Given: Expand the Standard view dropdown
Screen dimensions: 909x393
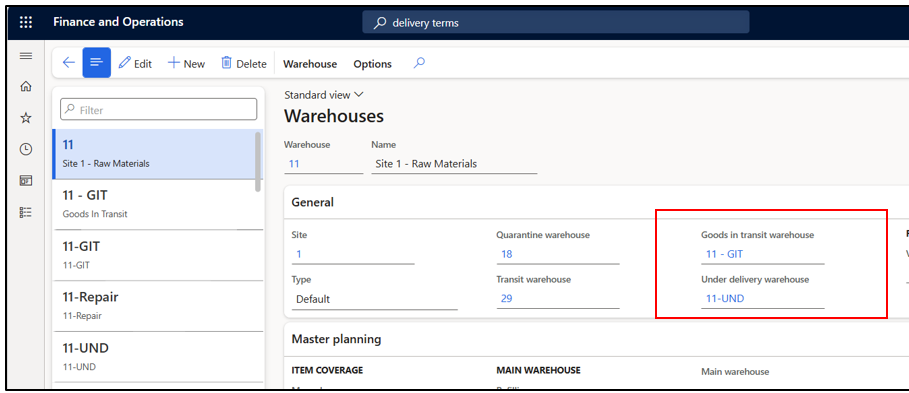Looking at the screenshot, I should click(x=323, y=94).
